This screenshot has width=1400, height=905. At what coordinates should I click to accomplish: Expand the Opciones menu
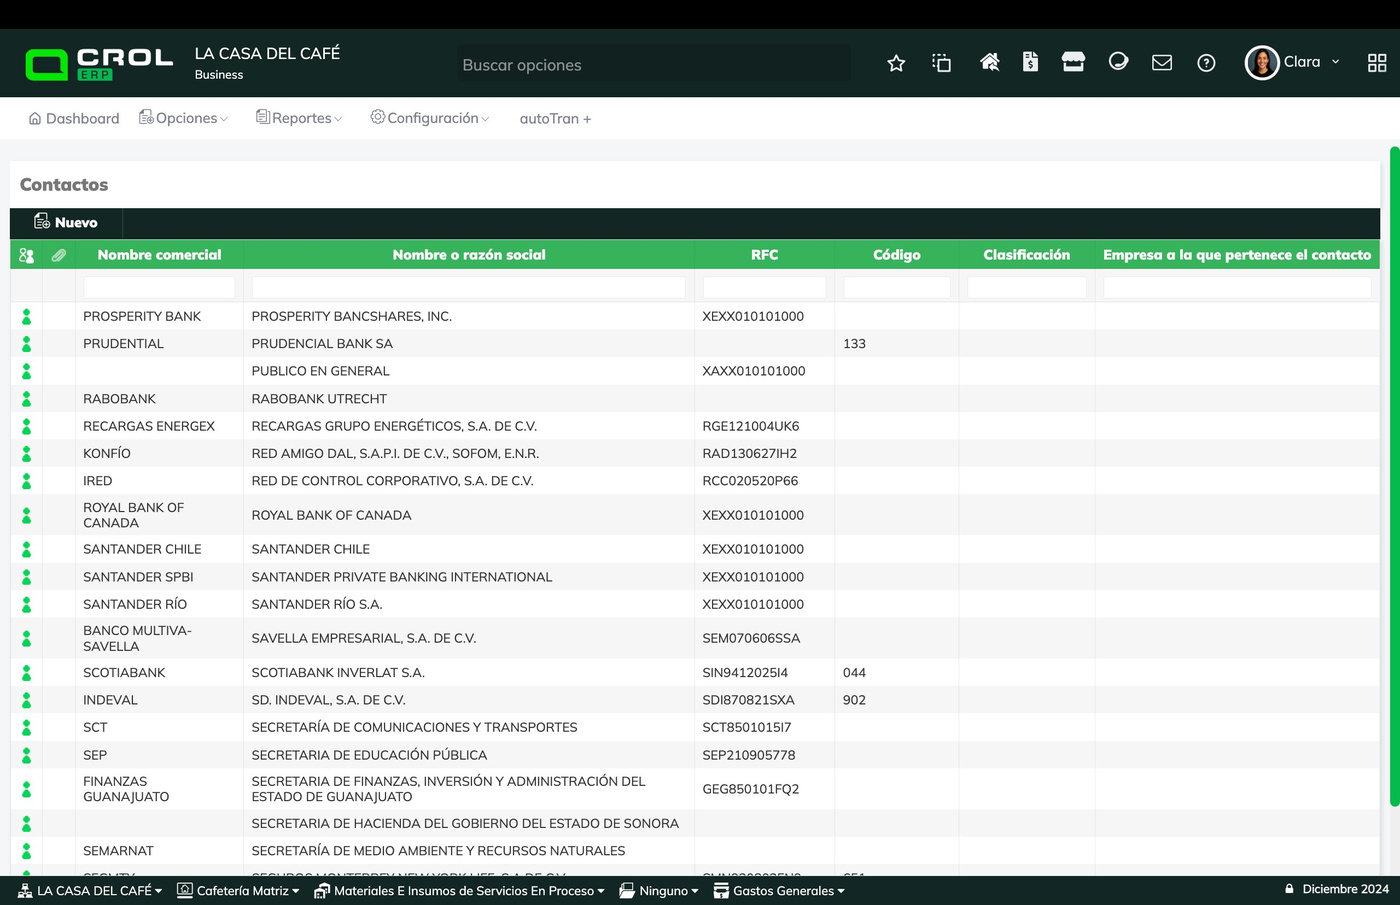coord(184,118)
